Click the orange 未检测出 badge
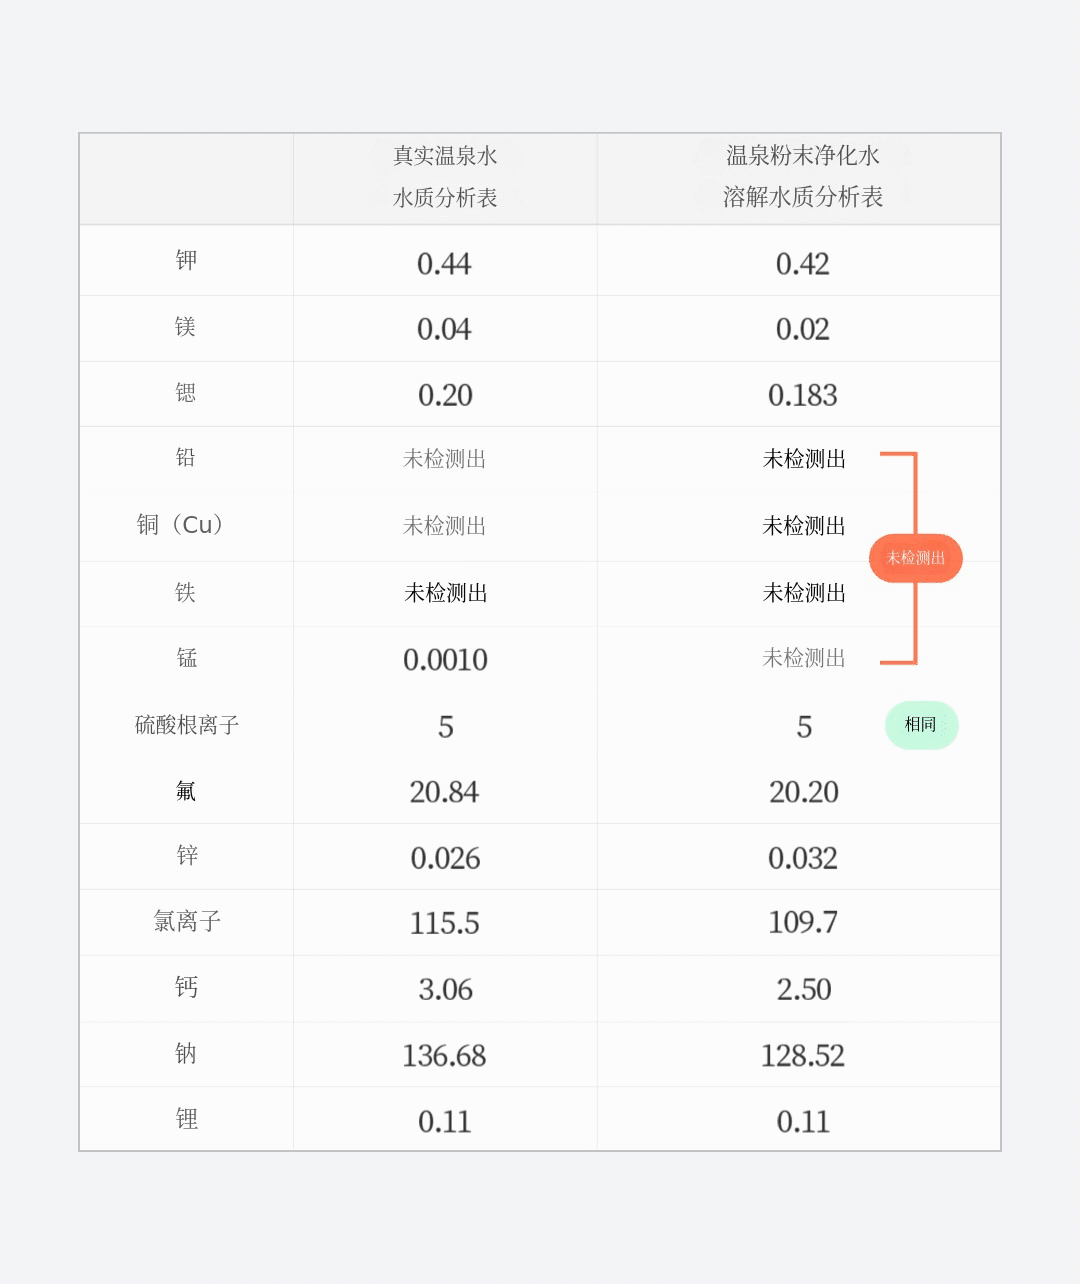The width and height of the screenshot is (1080, 1284). [915, 558]
